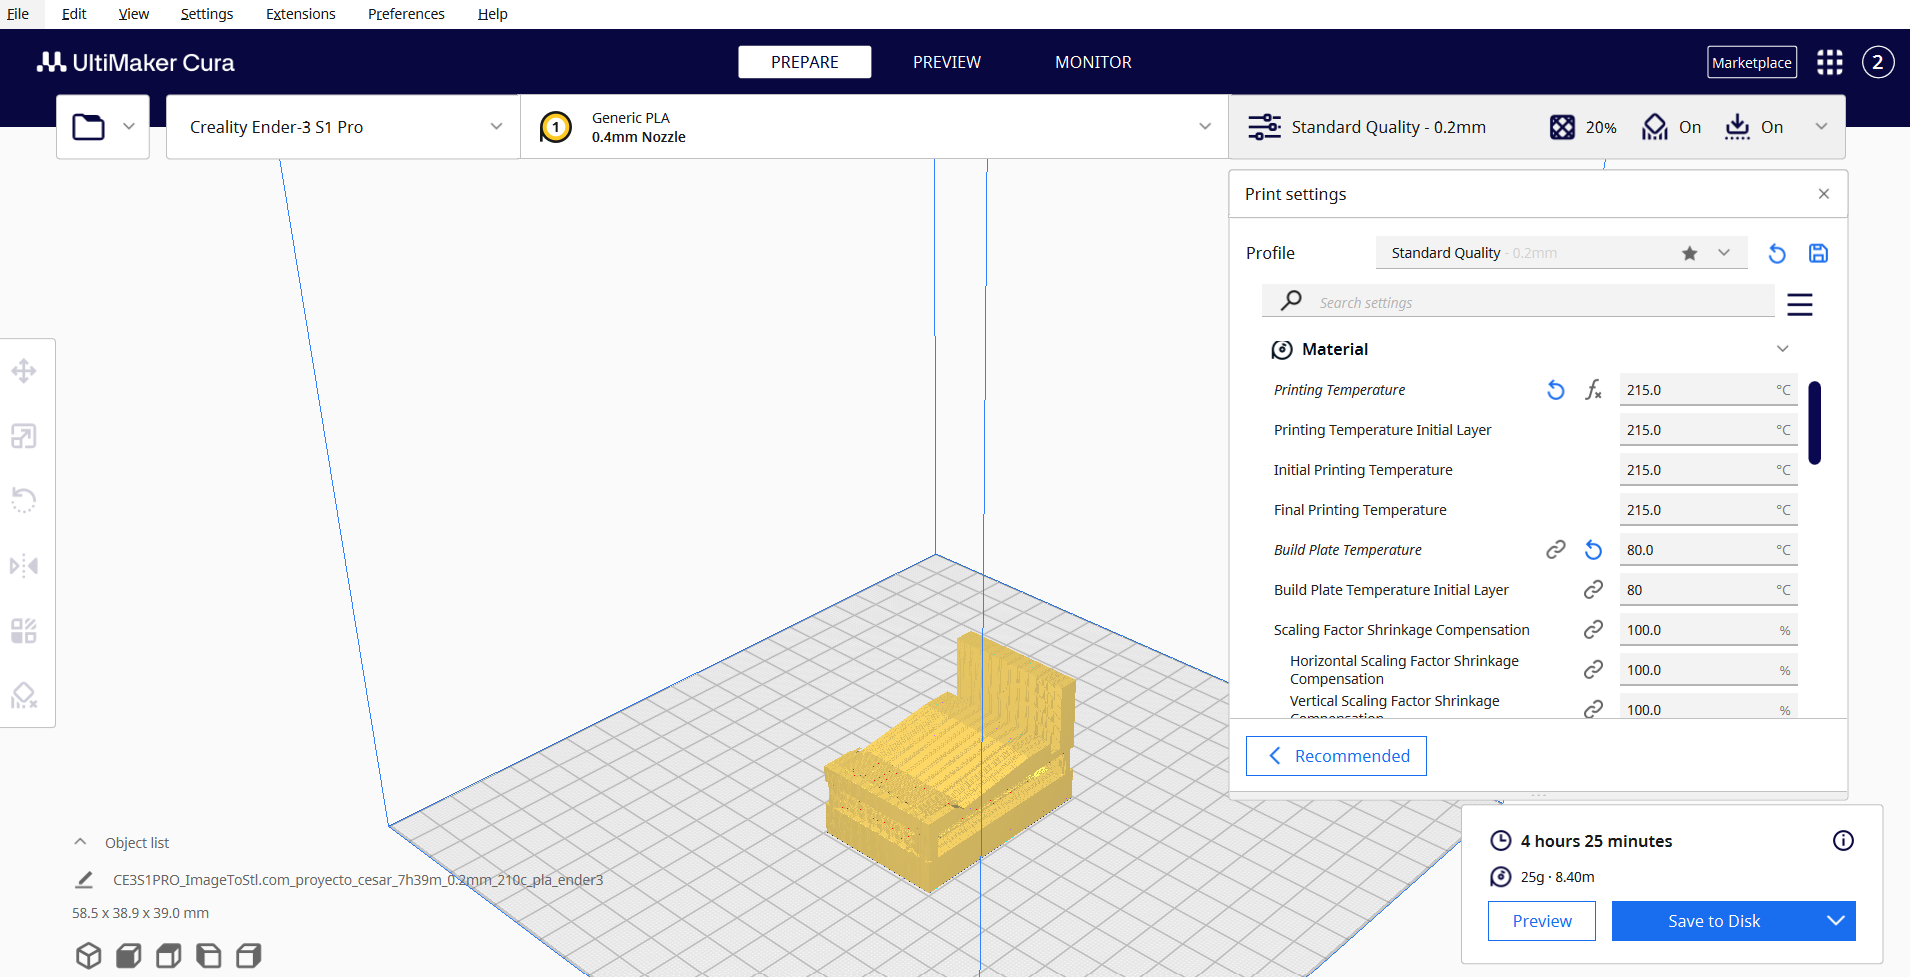Close the Print settings panel
This screenshot has height=977, width=1910.
(x=1824, y=194)
